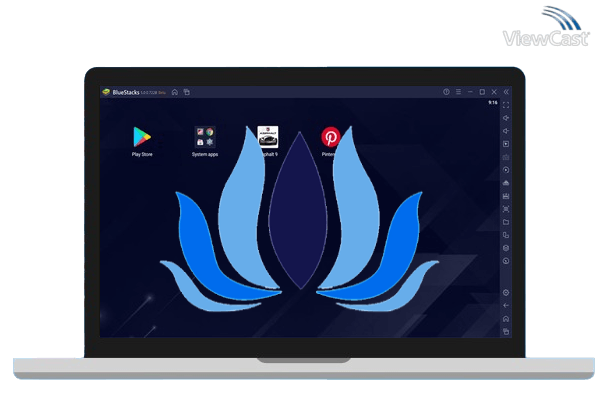The image size is (602, 414).
Task: Click the 9:16 clock in status bar
Action: click(x=493, y=103)
